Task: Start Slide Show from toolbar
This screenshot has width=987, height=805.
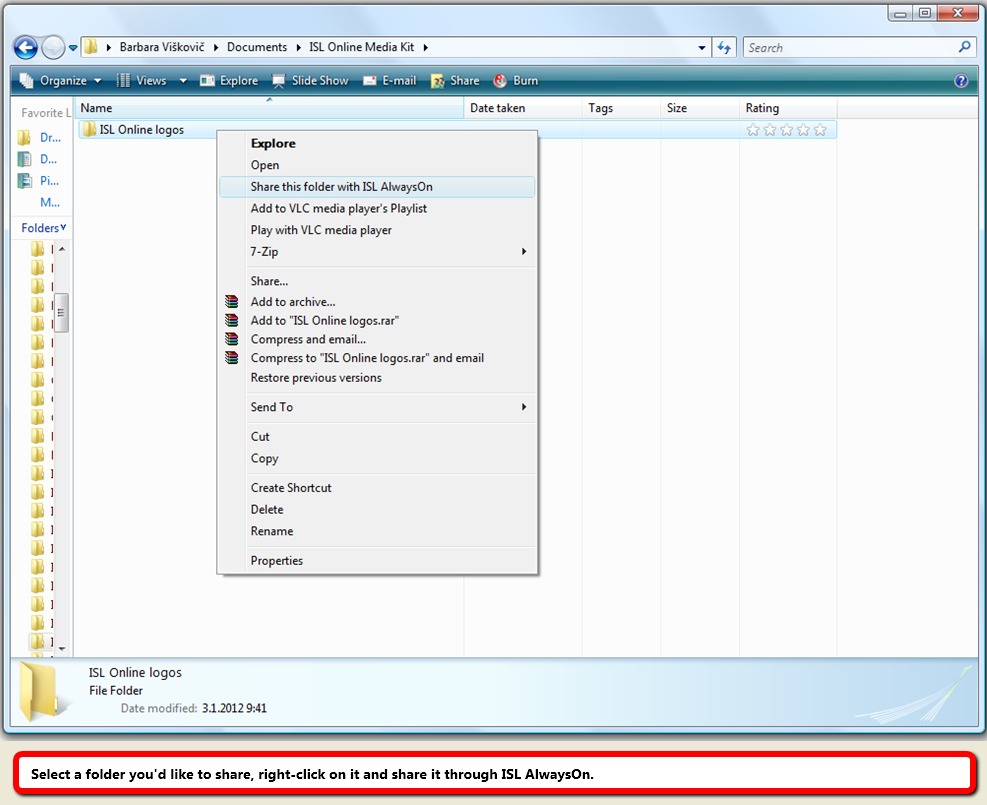Action: click(310, 81)
